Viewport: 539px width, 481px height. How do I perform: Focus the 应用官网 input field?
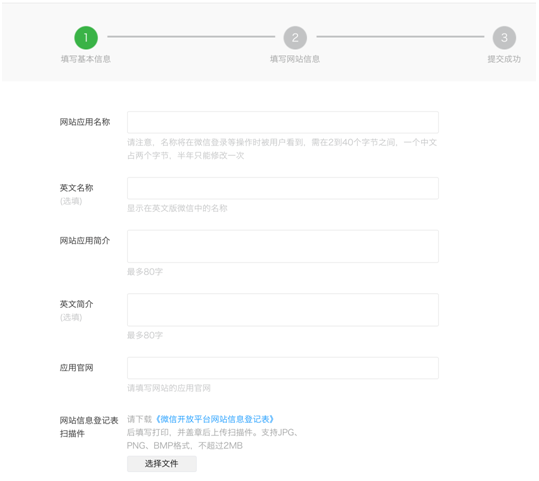pyautogui.click(x=283, y=368)
